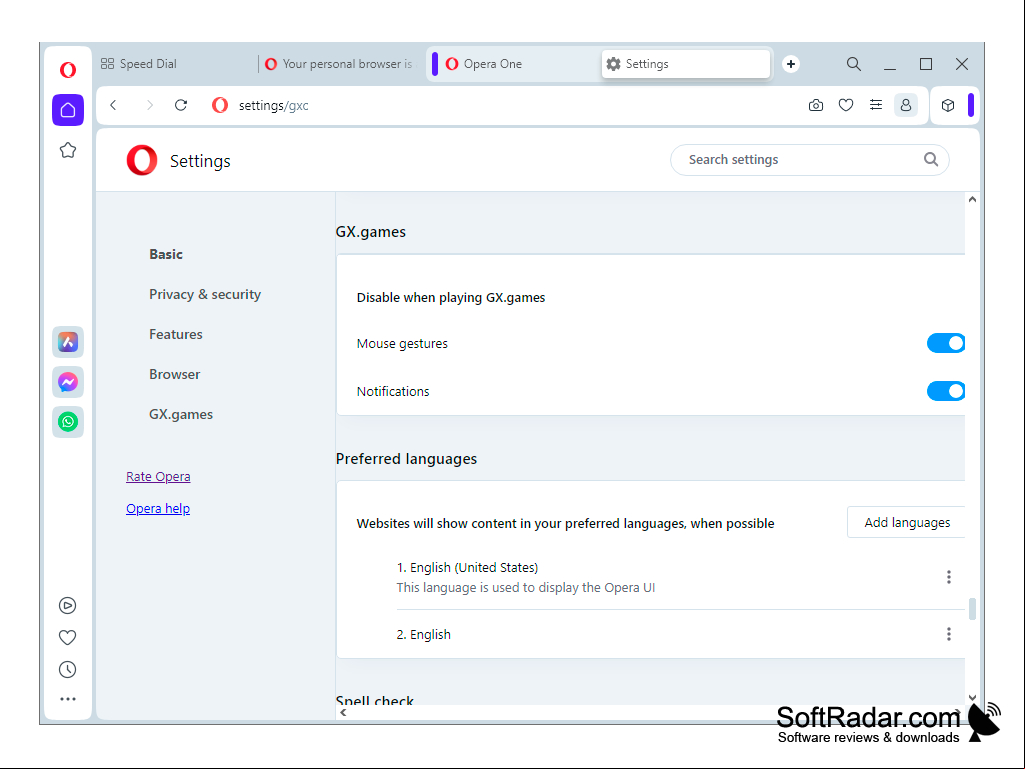
Task: Open the star-shaped icon in the sidebar
Action: coord(68,150)
